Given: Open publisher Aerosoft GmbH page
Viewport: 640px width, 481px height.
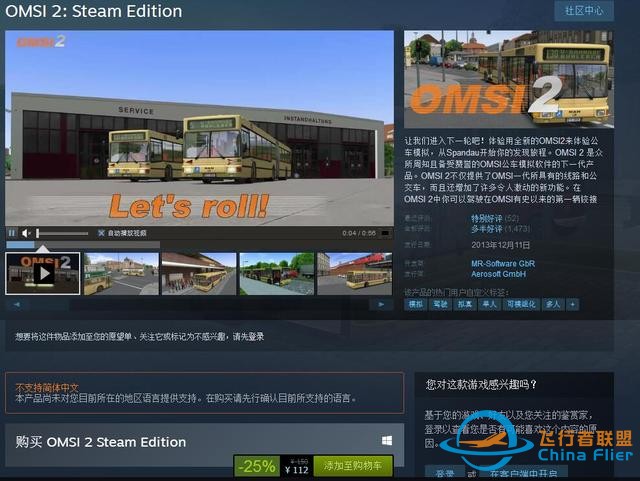Looking at the screenshot, I should pyautogui.click(x=498, y=274).
